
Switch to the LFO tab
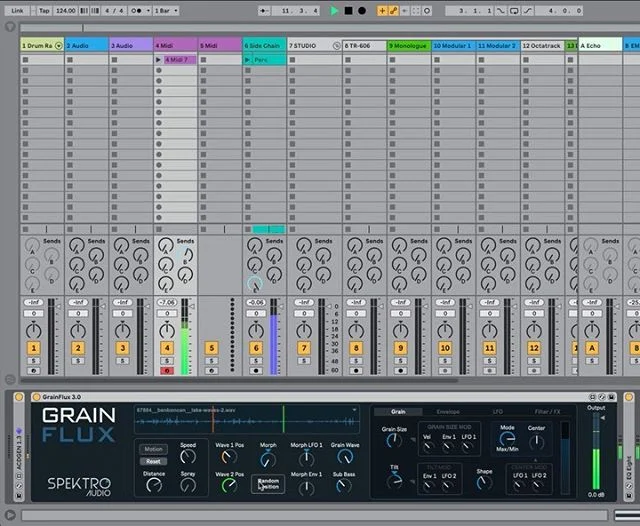point(498,412)
